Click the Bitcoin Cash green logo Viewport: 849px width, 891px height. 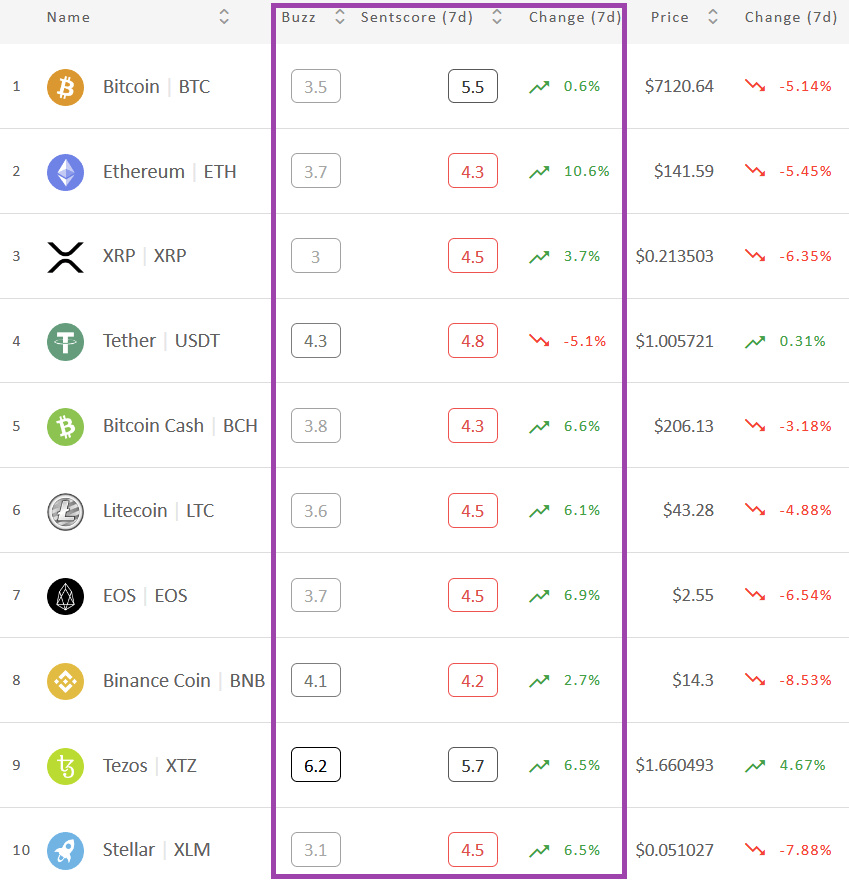(65, 427)
